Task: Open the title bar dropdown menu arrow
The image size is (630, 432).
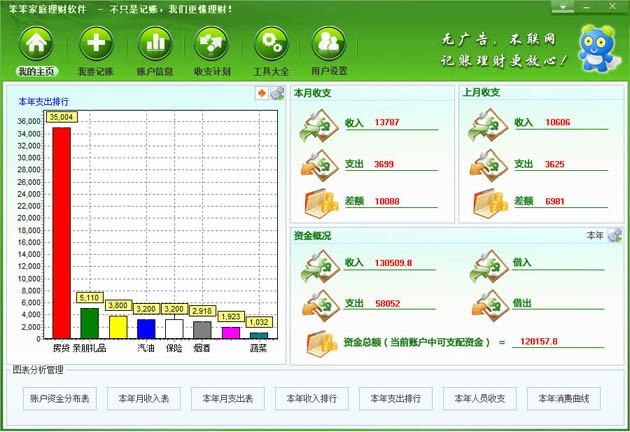Action: click(565, 7)
